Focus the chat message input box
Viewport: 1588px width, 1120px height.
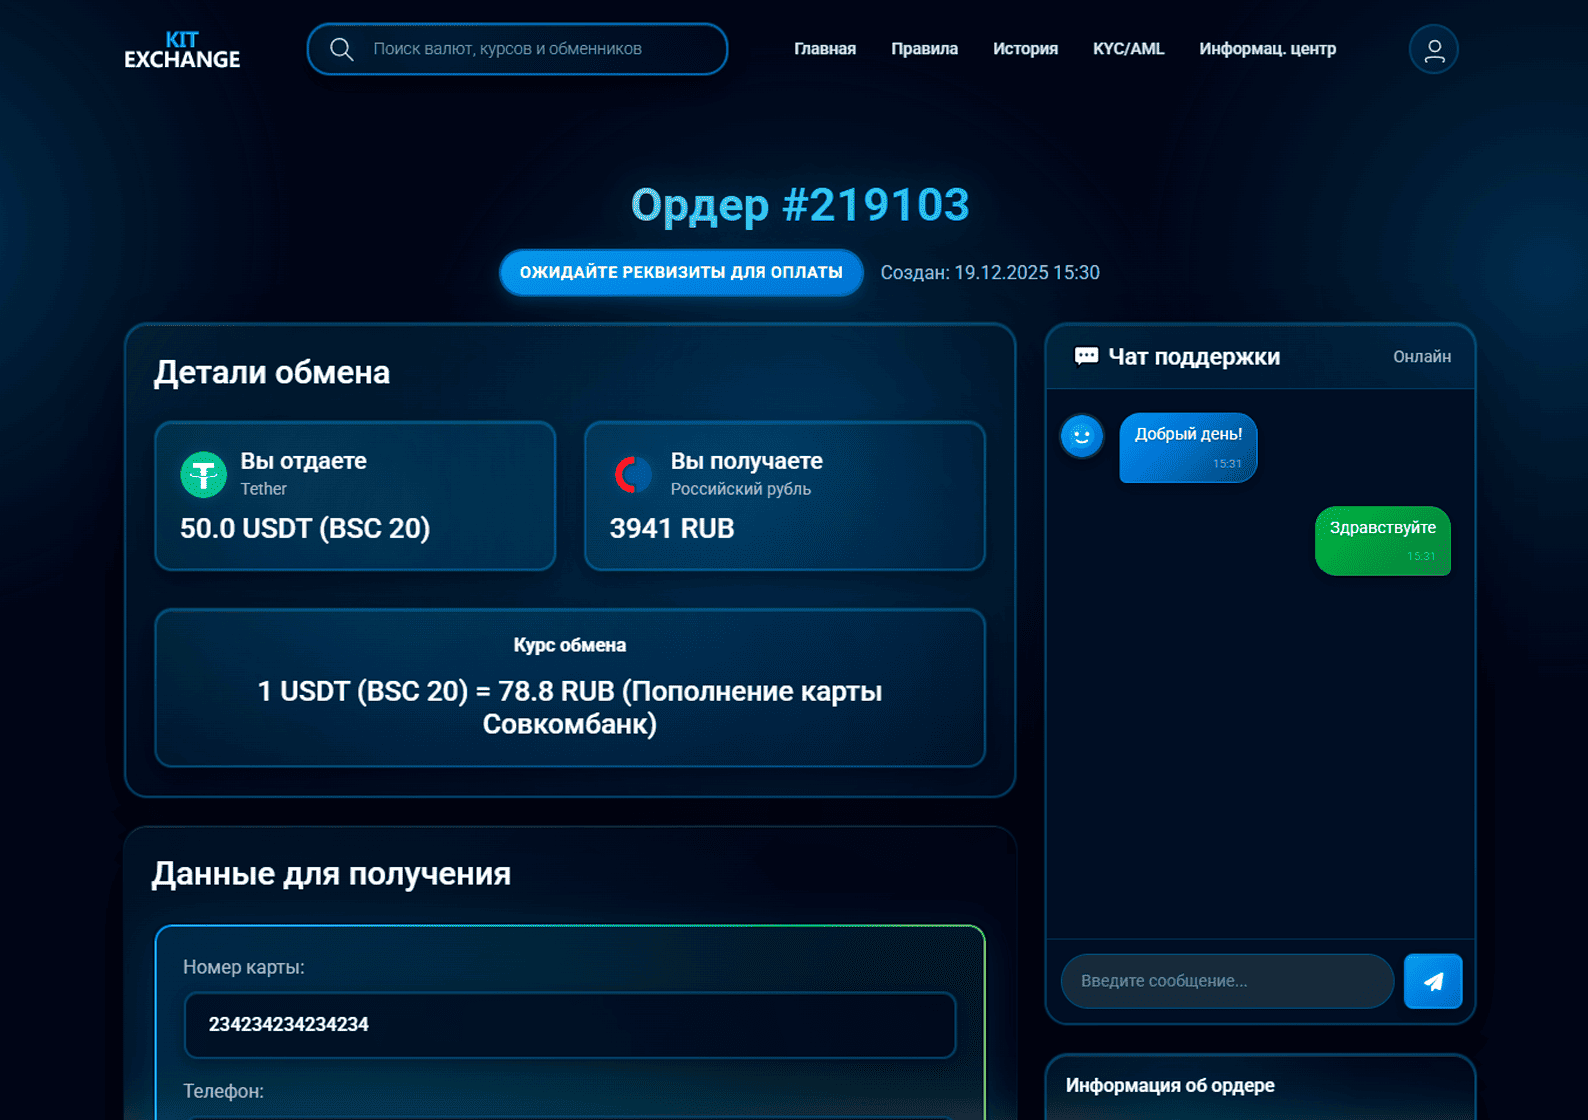coord(1227,981)
